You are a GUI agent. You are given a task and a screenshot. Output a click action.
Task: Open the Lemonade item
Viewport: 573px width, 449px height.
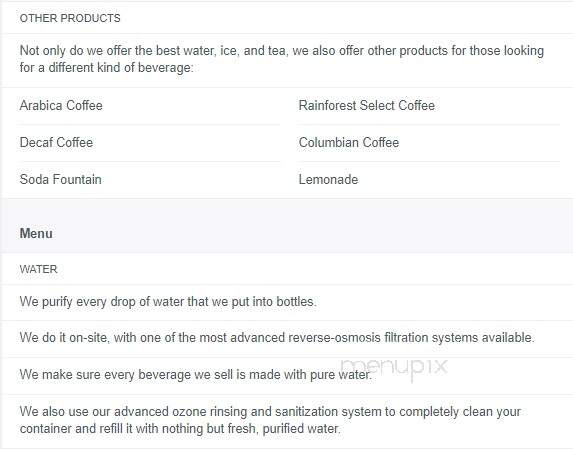tap(328, 179)
